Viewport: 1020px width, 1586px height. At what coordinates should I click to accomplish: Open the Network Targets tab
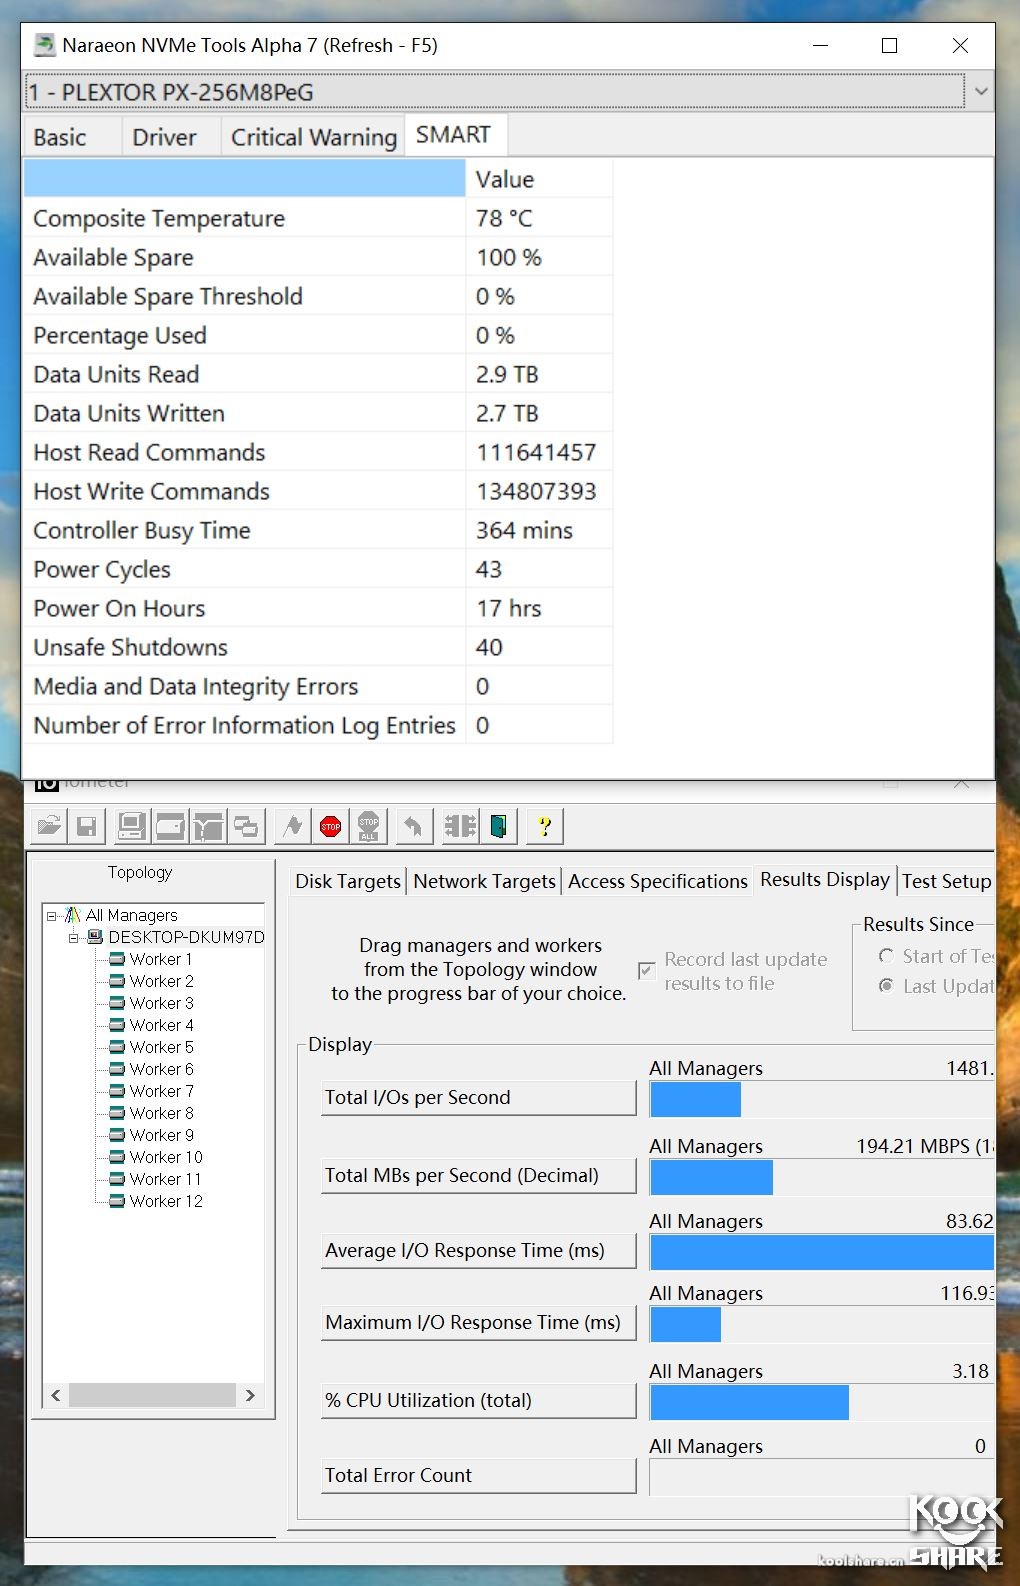coord(484,881)
